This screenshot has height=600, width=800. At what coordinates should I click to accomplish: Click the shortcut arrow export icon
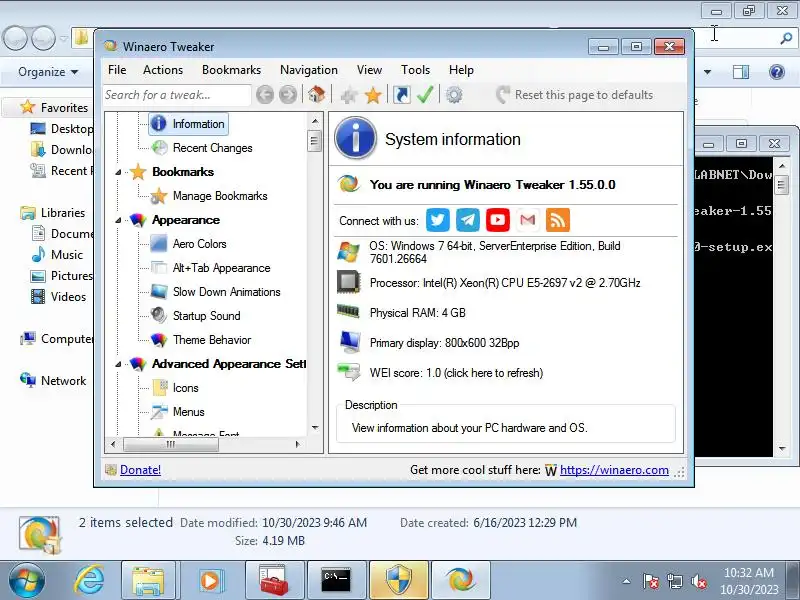pyautogui.click(x=402, y=95)
